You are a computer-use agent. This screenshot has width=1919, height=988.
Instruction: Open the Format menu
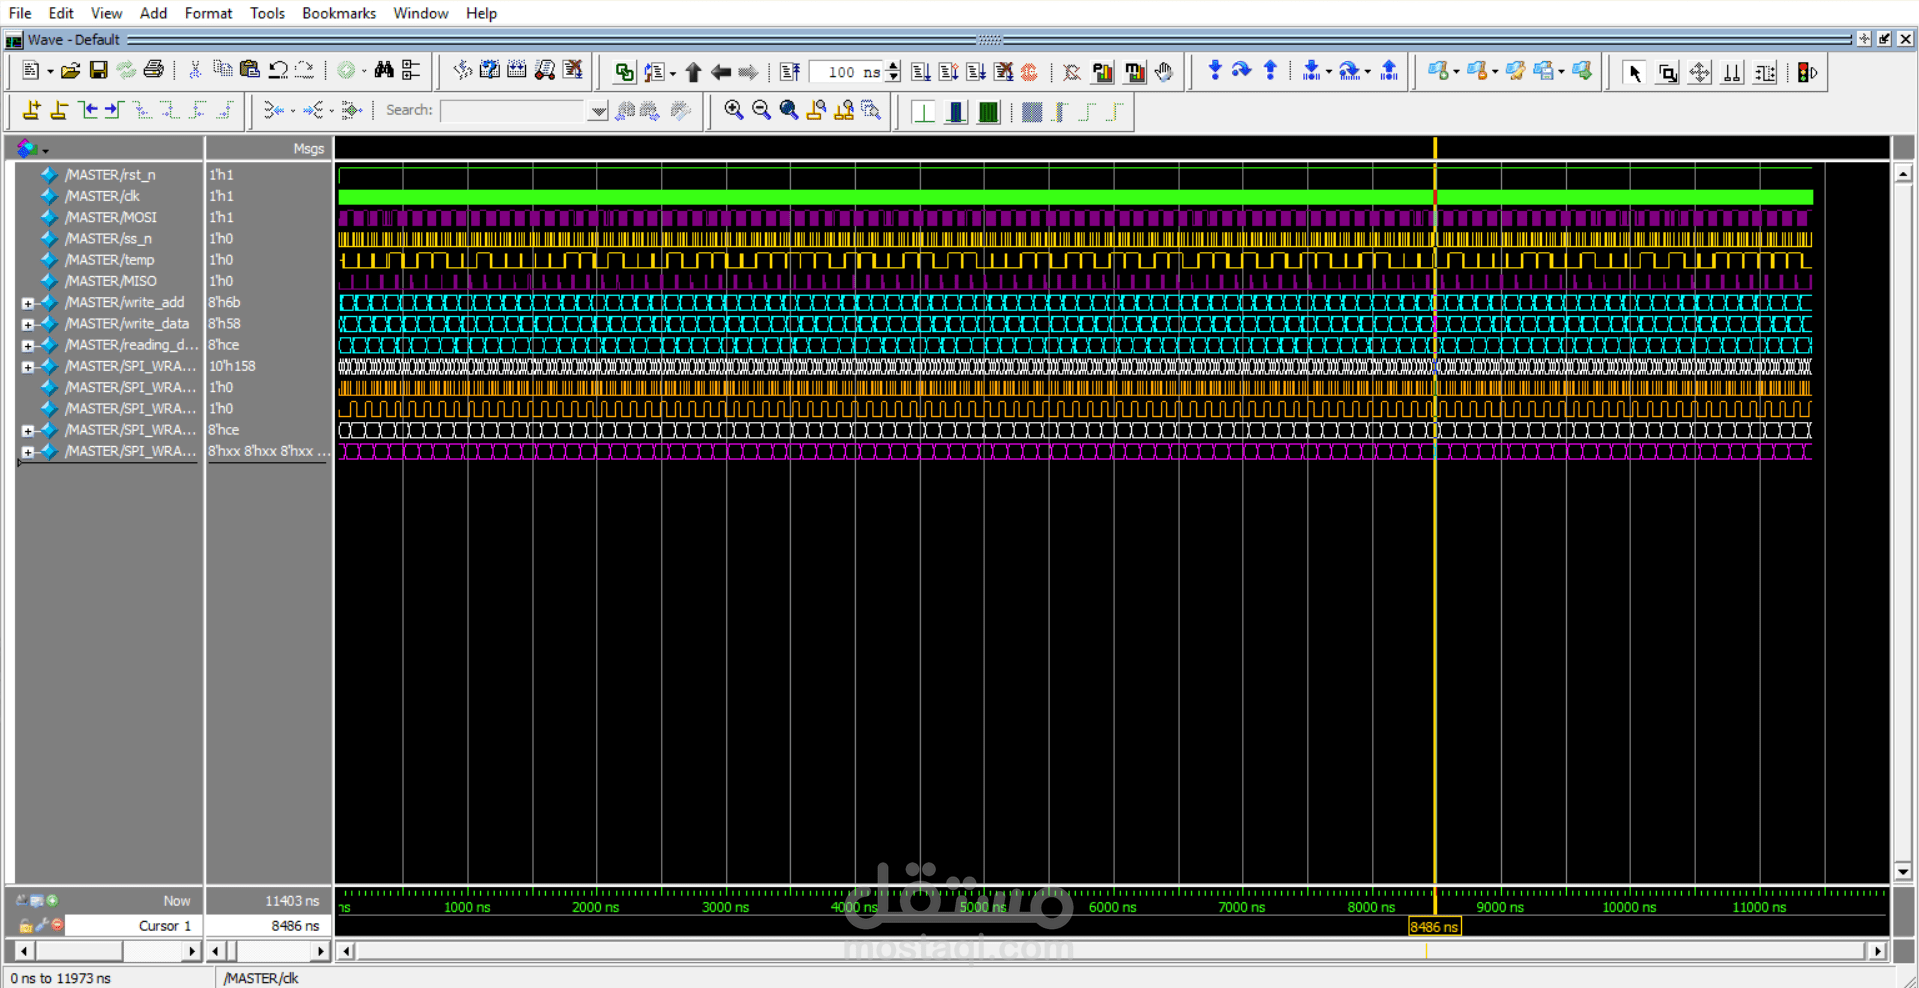208,13
